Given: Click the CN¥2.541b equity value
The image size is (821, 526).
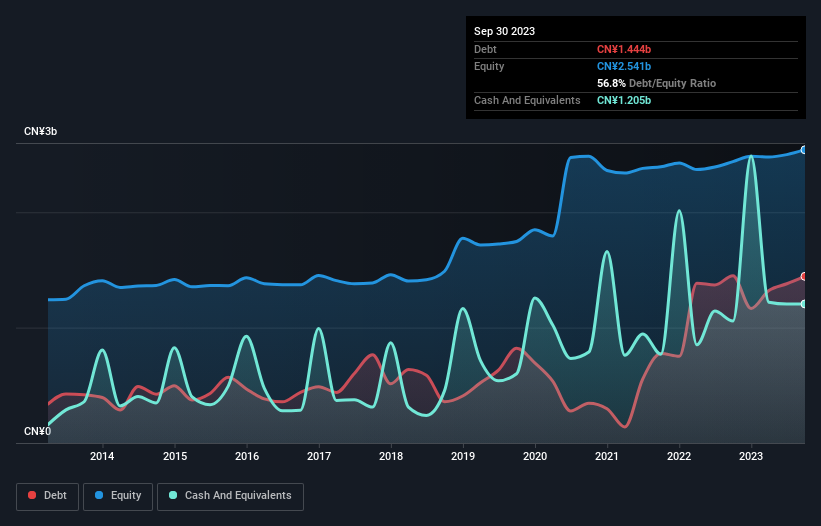Looking at the screenshot, I should tap(624, 66).
